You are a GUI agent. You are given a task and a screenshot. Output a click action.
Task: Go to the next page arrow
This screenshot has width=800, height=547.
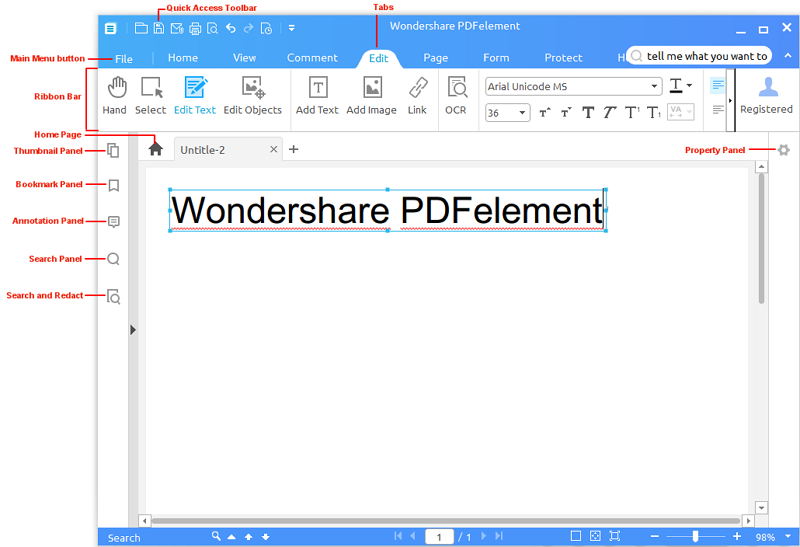pos(483,536)
